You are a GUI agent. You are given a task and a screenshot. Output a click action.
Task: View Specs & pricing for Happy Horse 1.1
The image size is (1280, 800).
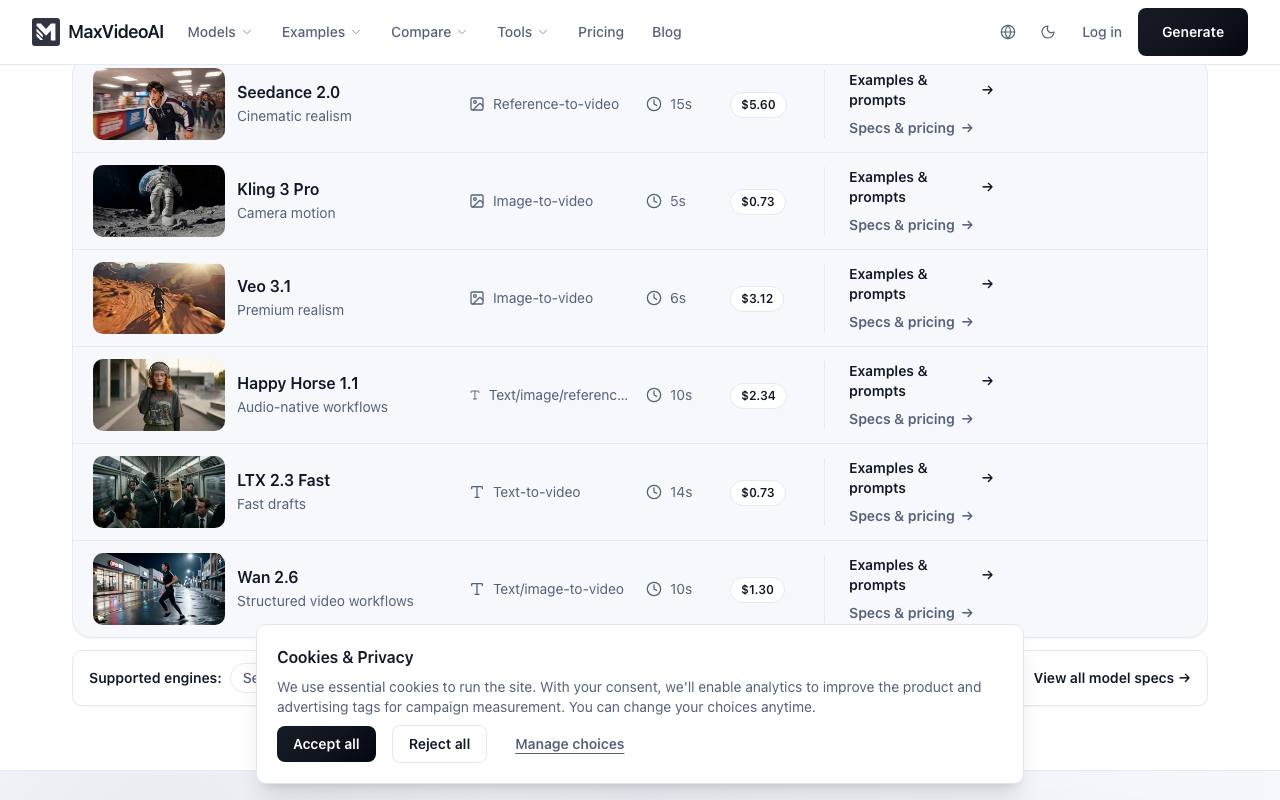(911, 419)
